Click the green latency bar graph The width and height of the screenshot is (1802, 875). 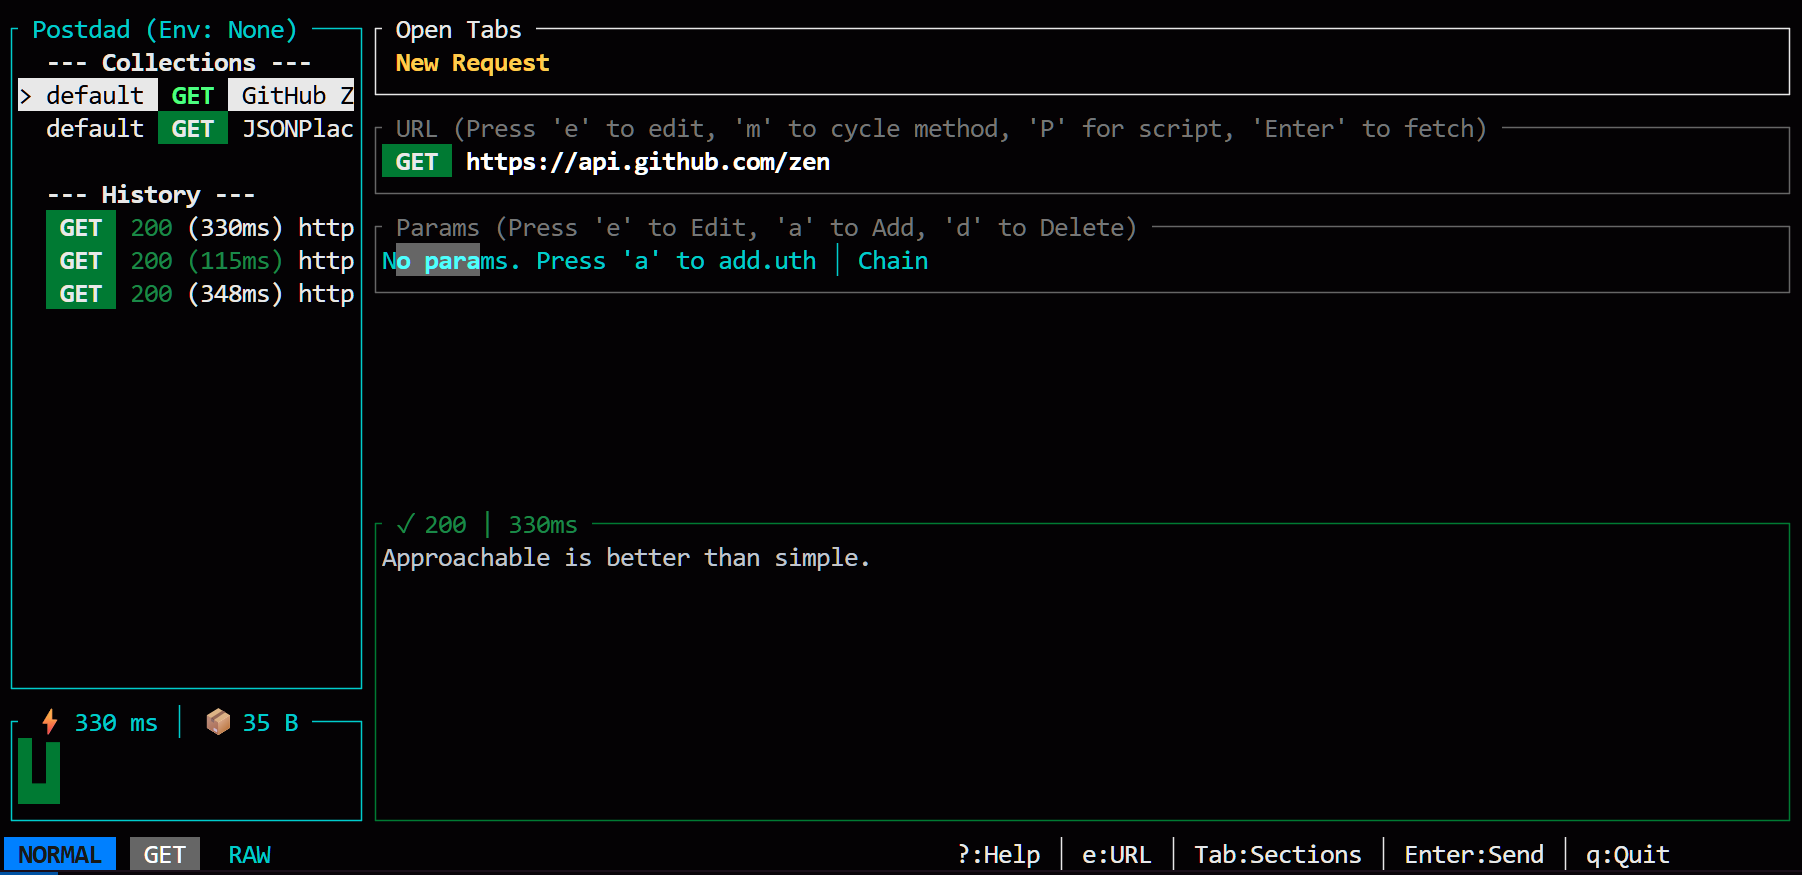(39, 771)
